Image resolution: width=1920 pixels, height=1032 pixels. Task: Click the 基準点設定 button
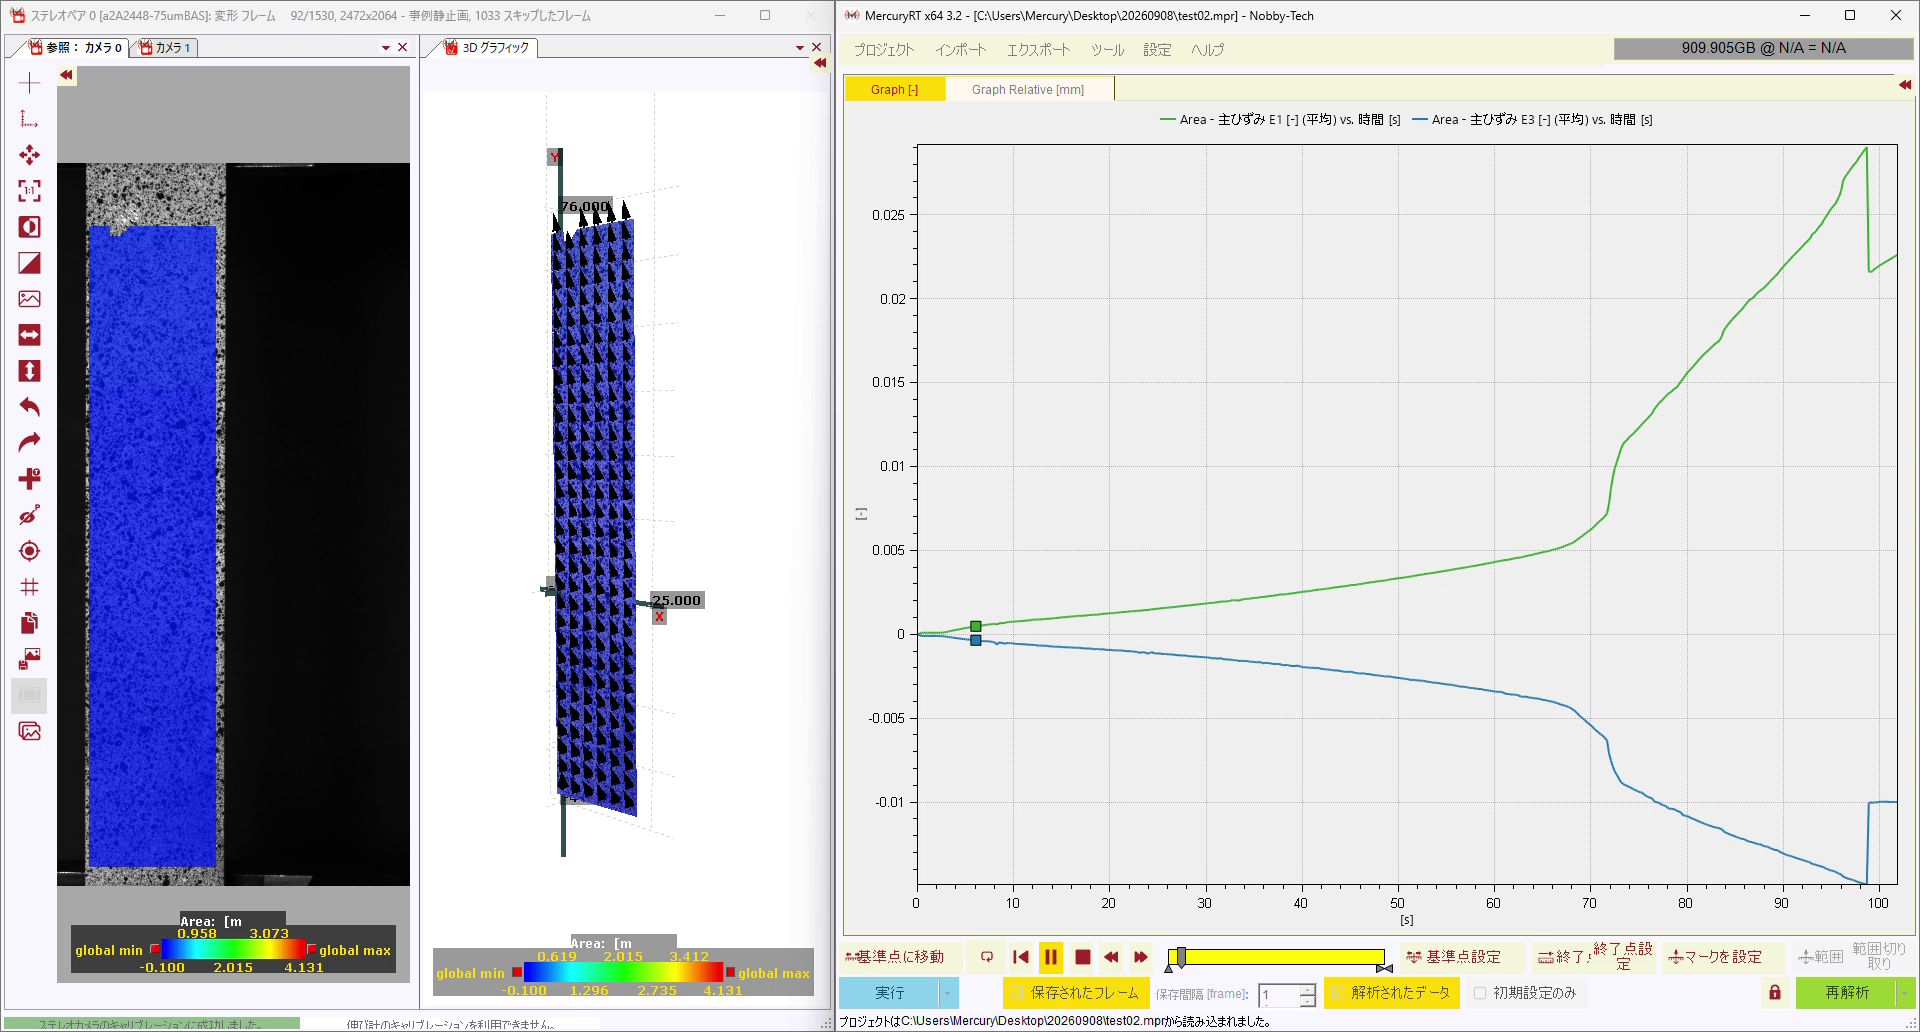pyautogui.click(x=1453, y=957)
